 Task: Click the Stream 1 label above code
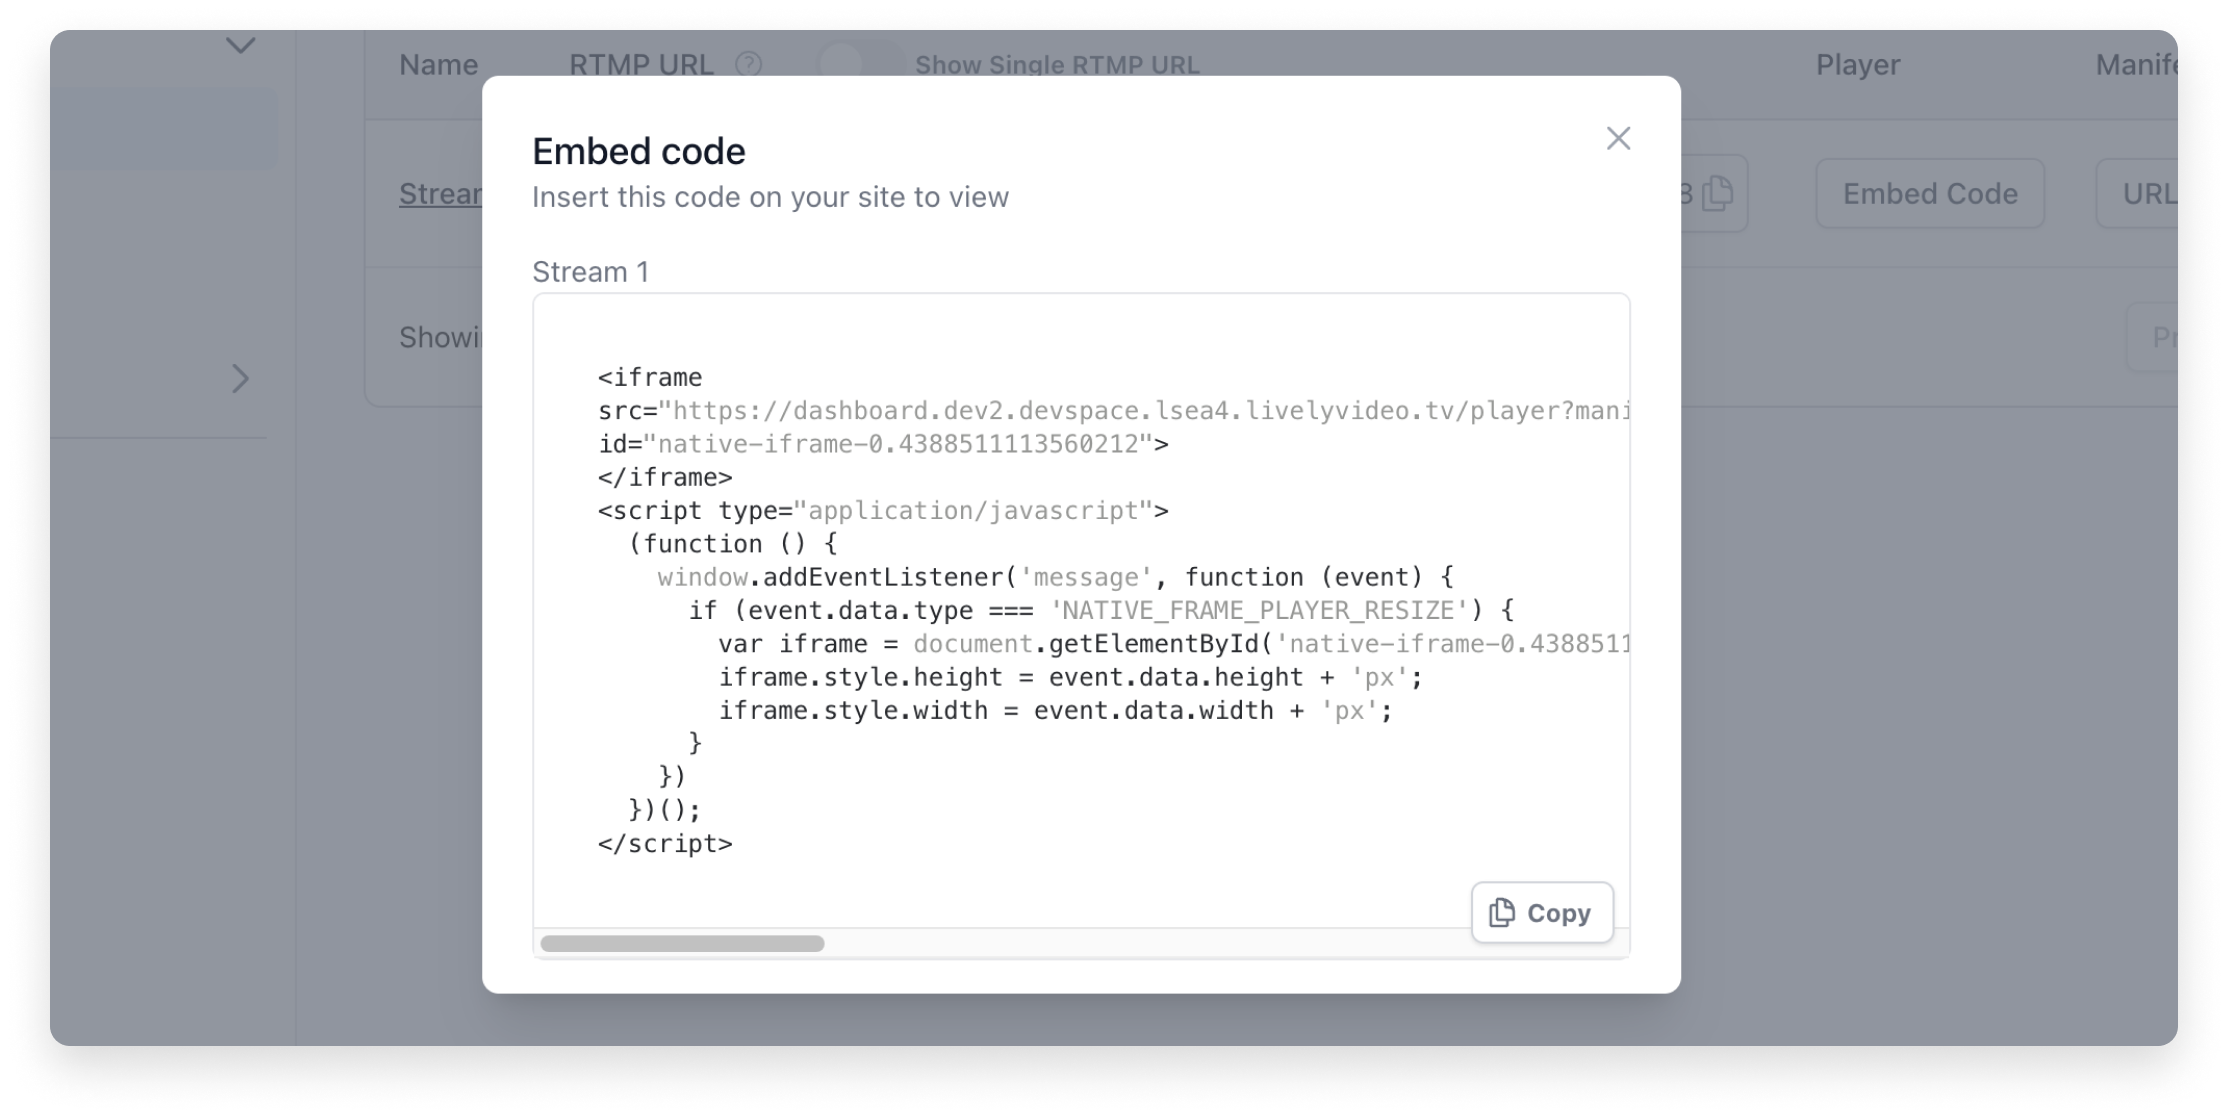(x=590, y=272)
